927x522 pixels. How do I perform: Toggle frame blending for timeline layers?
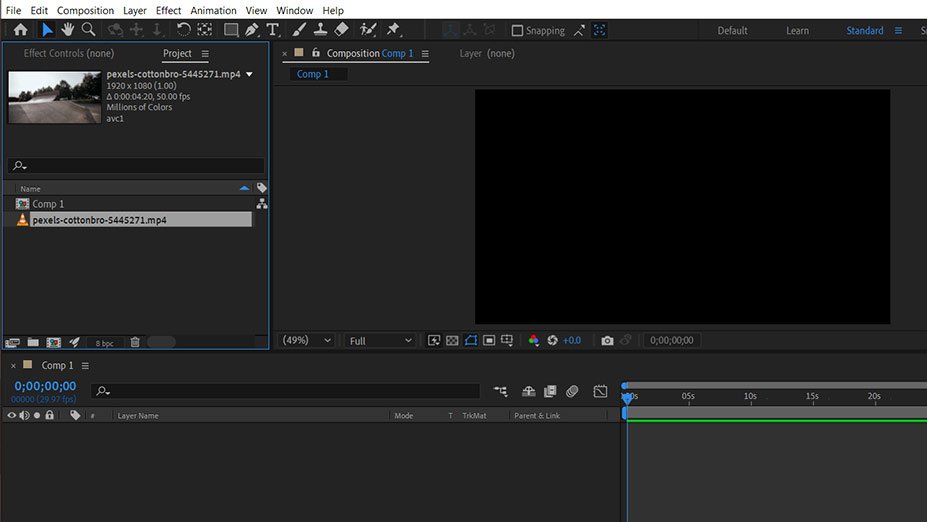click(x=550, y=391)
